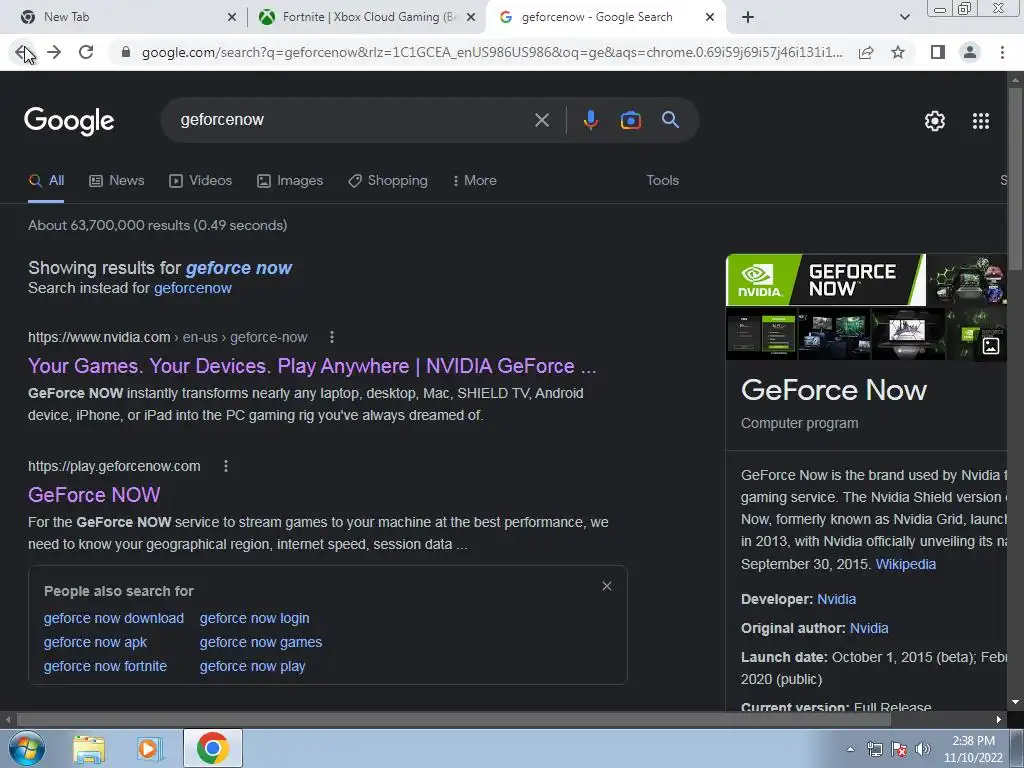Switch to Videos results

(200, 181)
